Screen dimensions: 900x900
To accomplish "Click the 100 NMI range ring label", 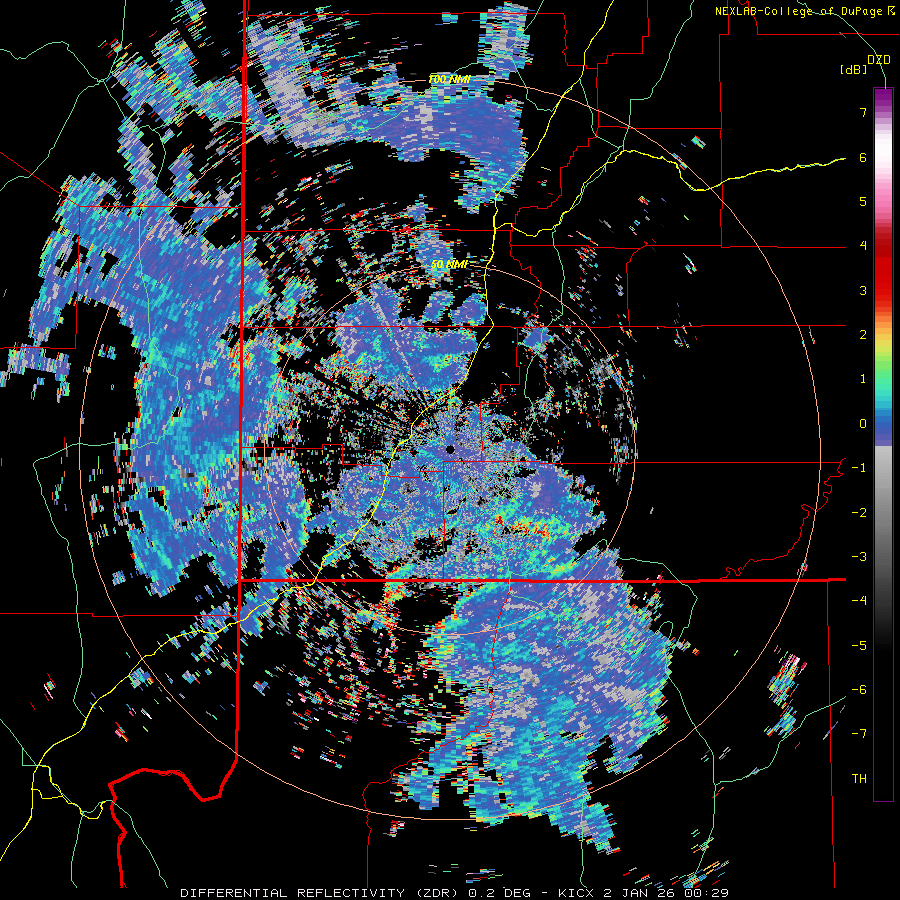I will click(x=449, y=79).
